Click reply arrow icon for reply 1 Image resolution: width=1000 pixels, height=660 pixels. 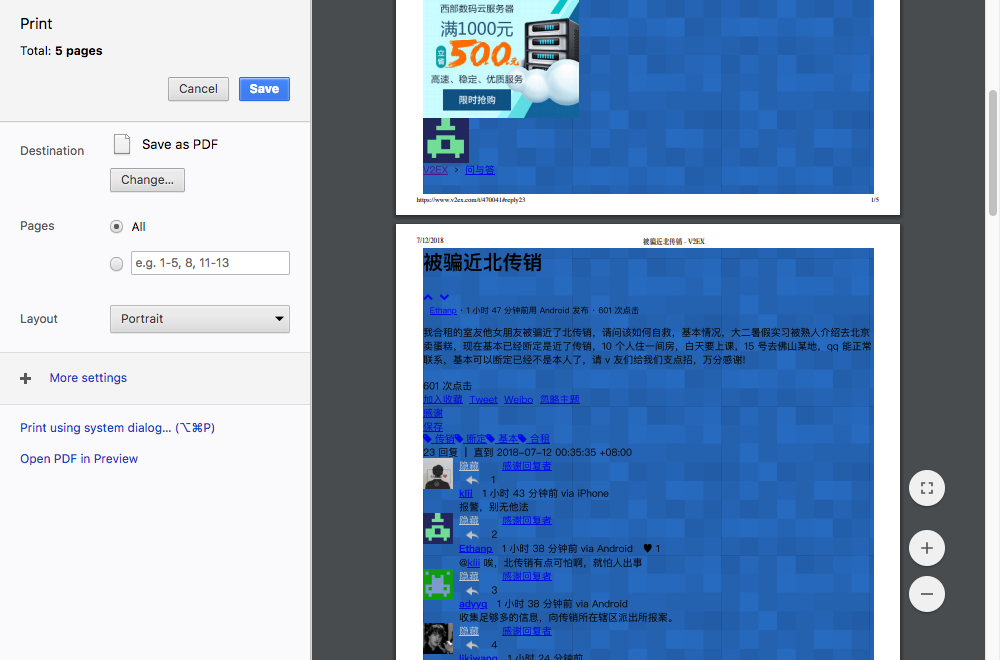click(x=472, y=480)
